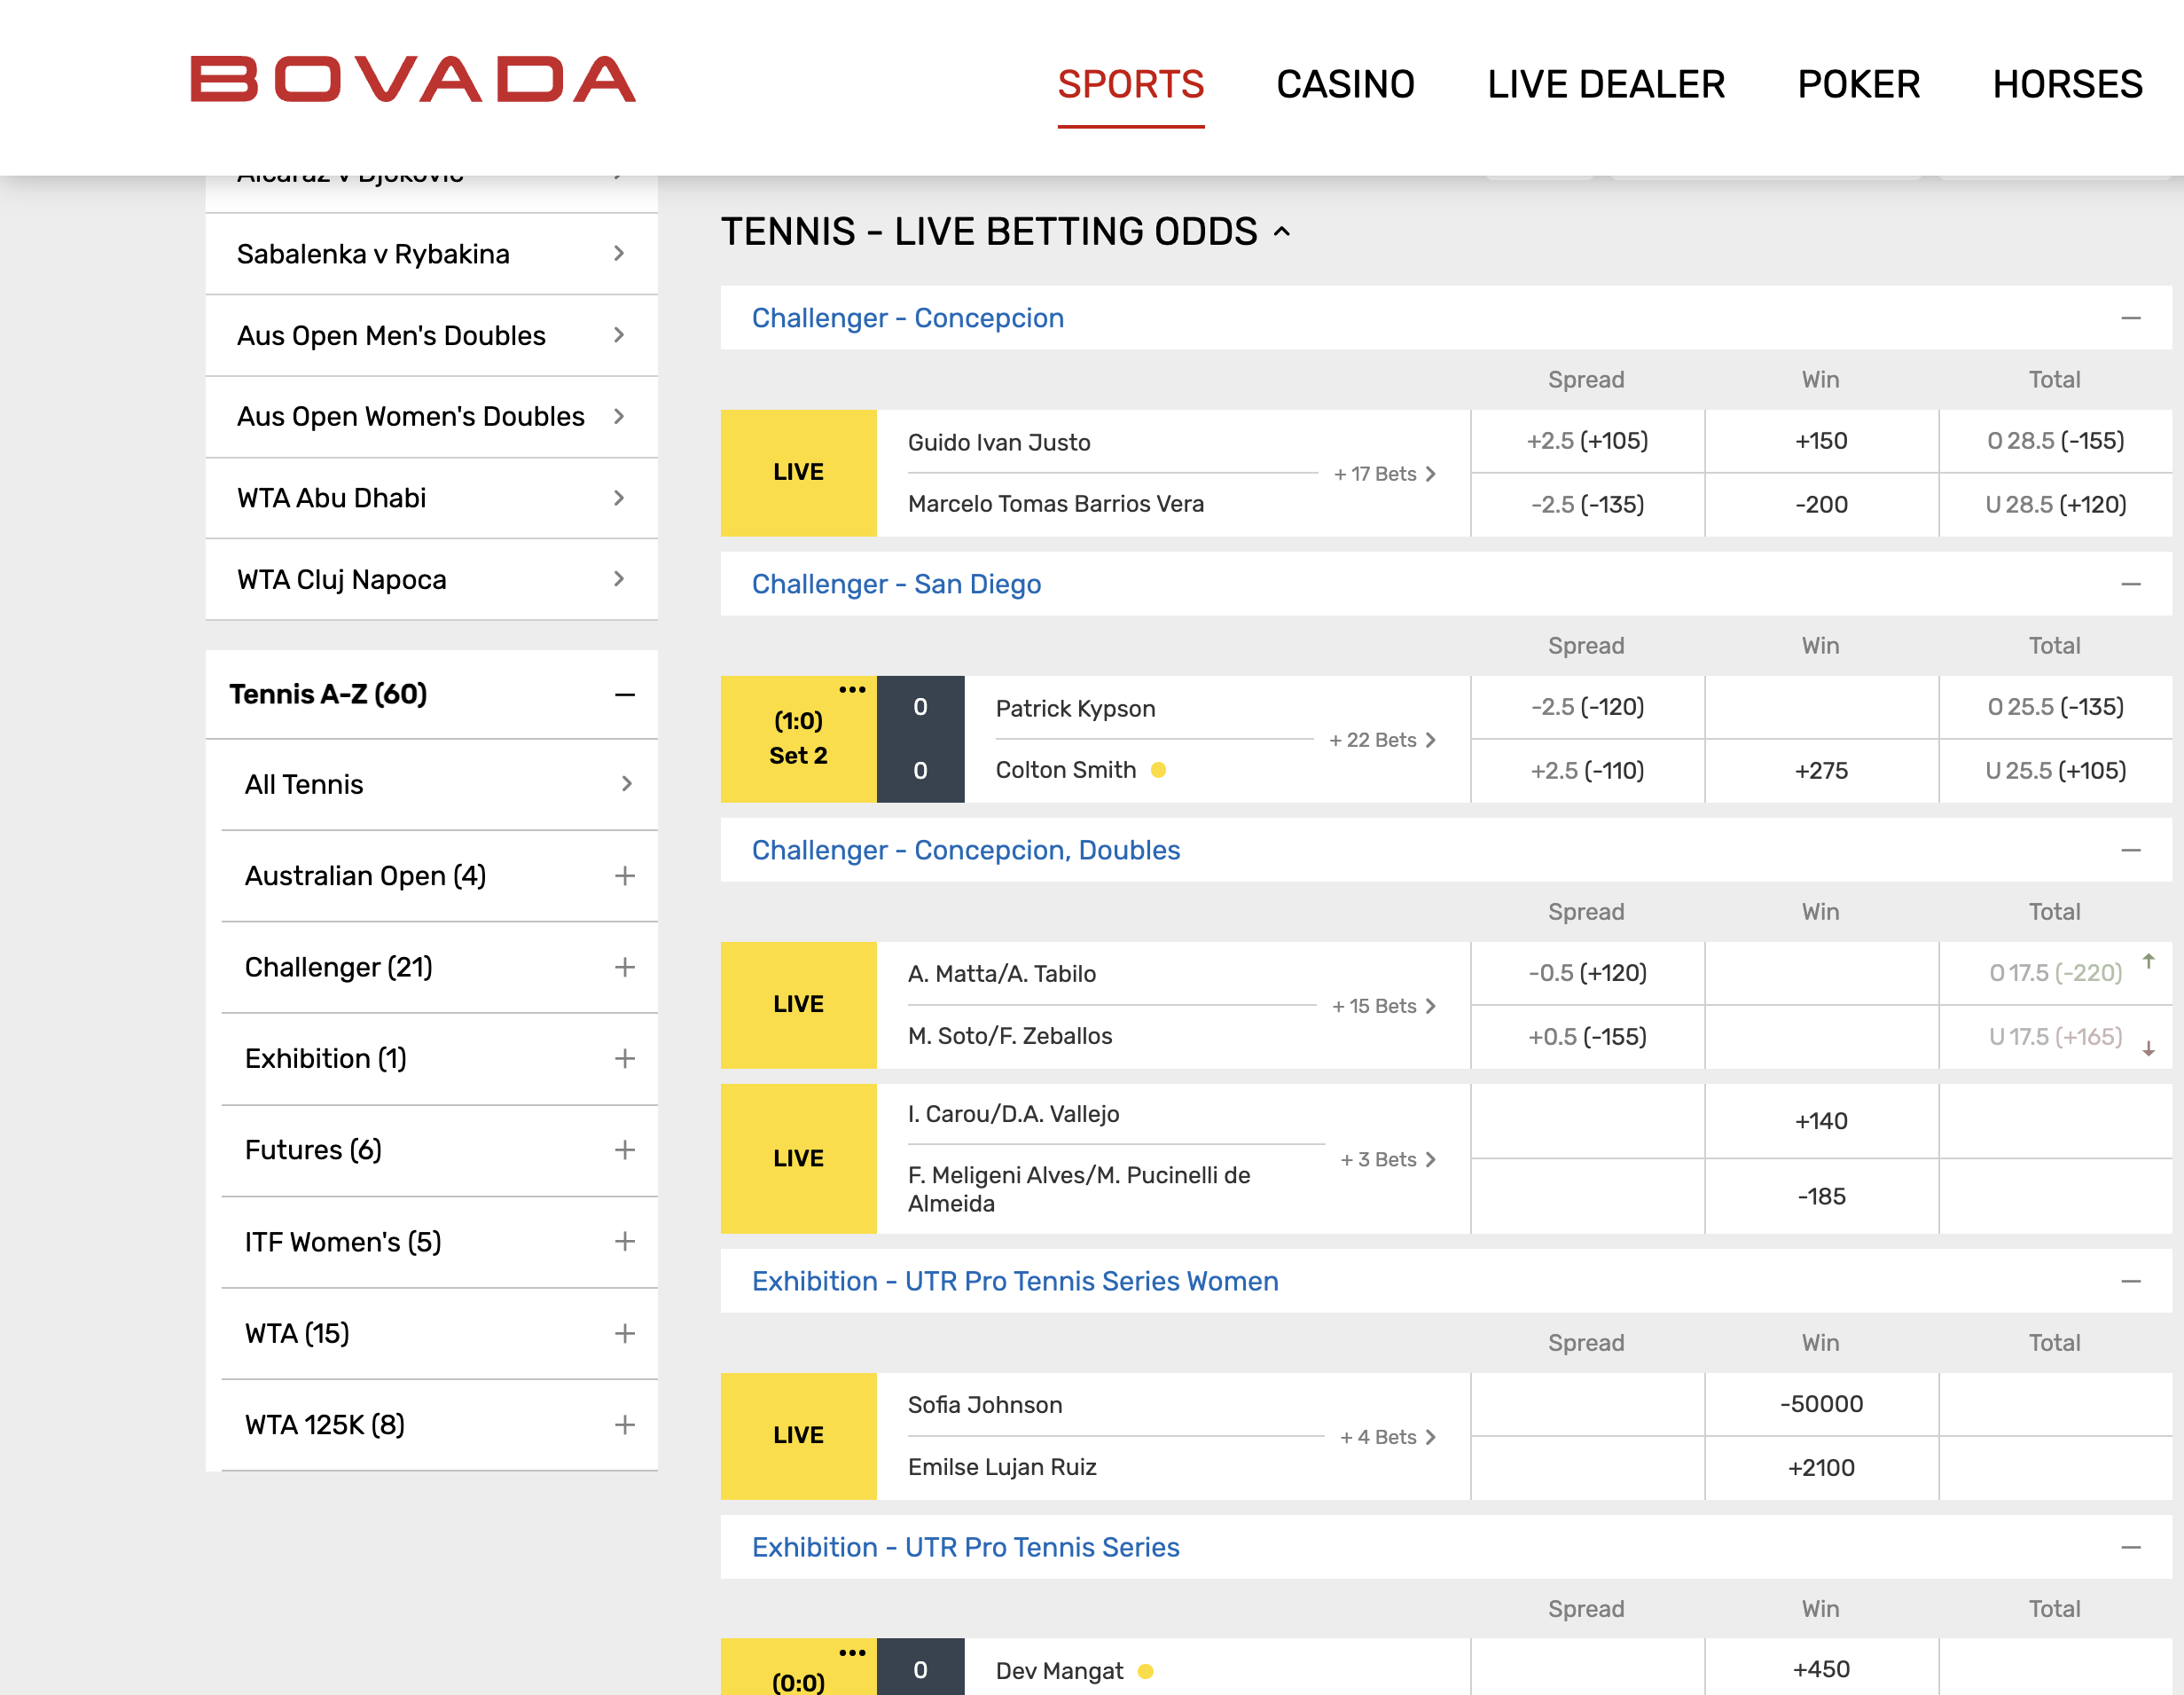This screenshot has height=1695, width=2184.
Task: Open Aus Open Women's Doubles
Action: (431, 417)
